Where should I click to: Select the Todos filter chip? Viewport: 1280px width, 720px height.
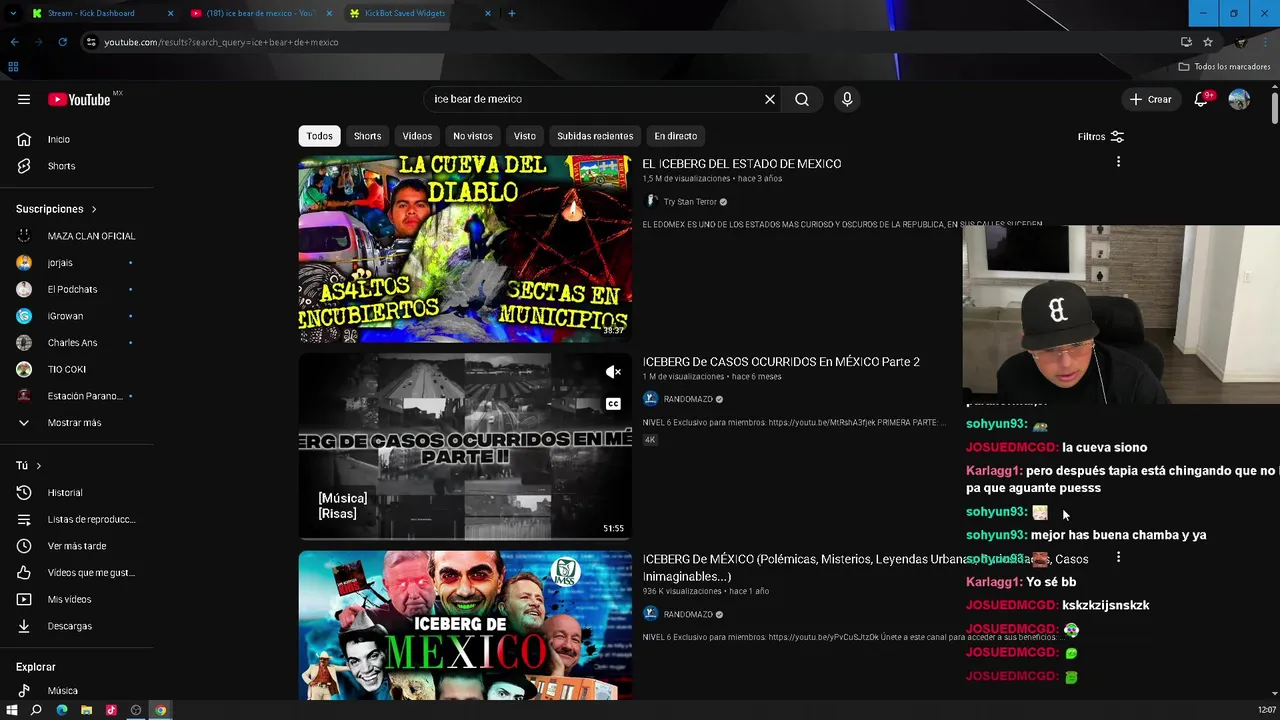coord(320,136)
